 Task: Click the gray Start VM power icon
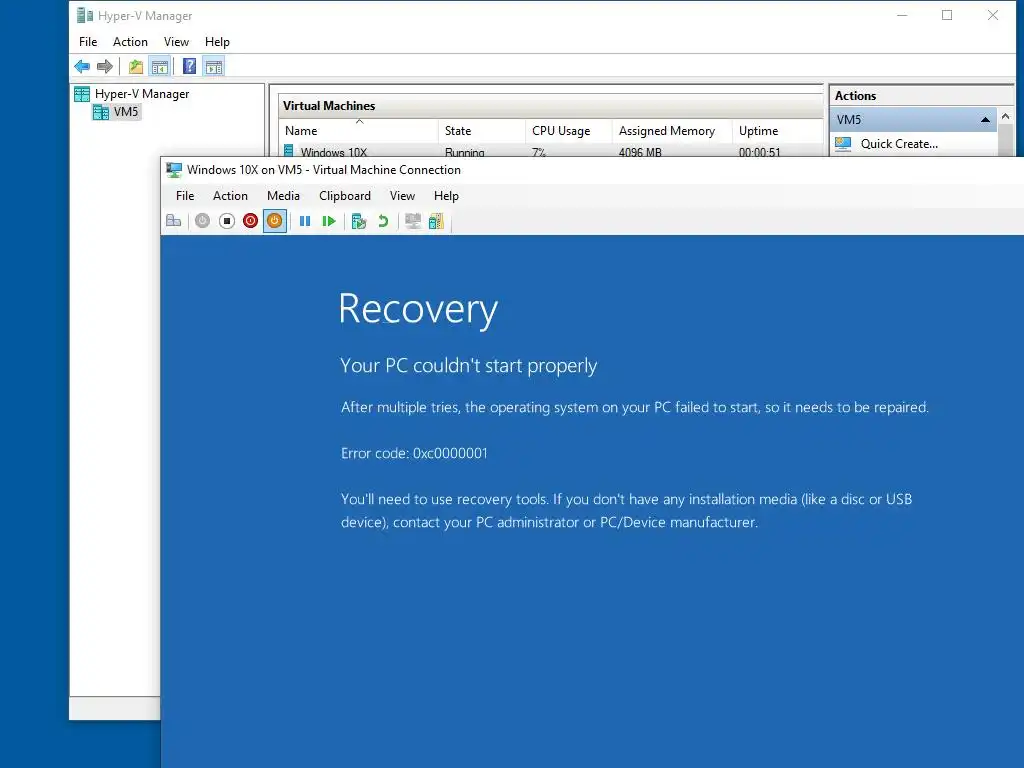tap(202, 221)
